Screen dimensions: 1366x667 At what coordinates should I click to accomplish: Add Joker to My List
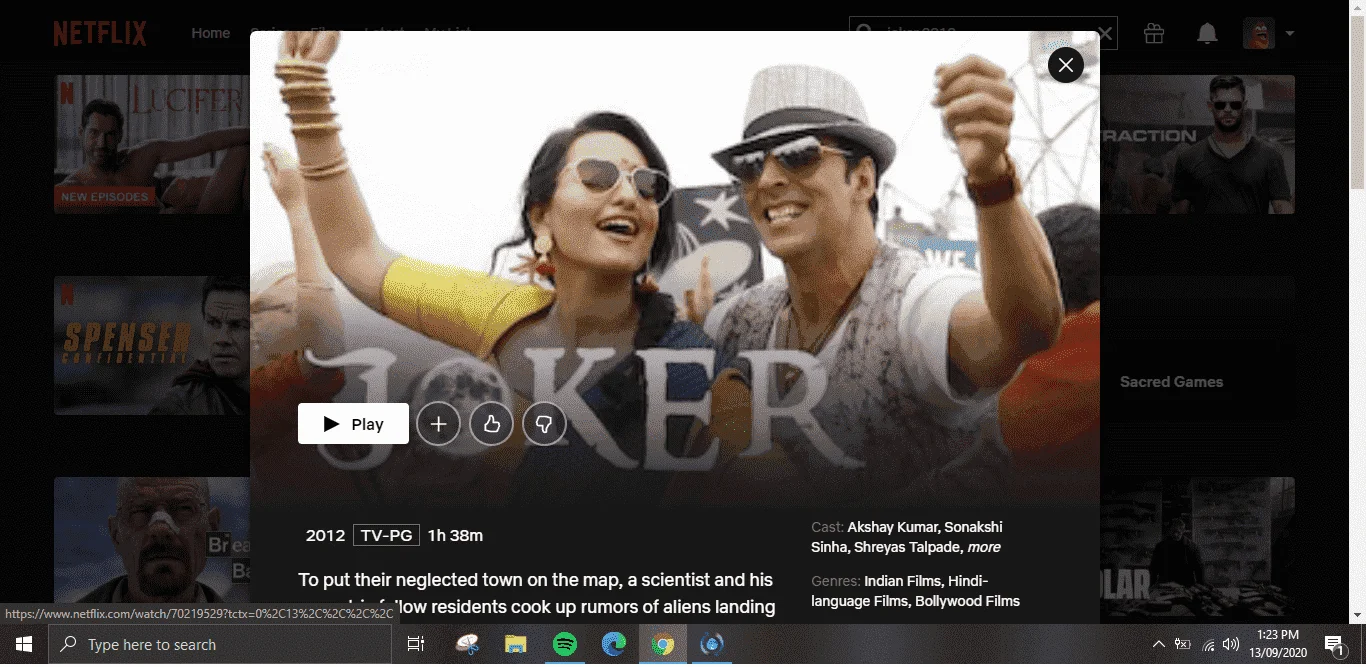click(x=438, y=424)
